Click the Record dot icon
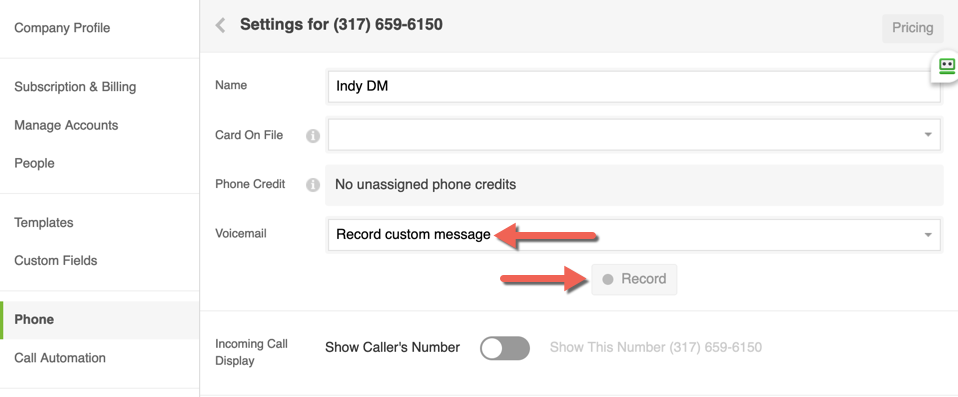This screenshot has width=958, height=397. [x=607, y=279]
